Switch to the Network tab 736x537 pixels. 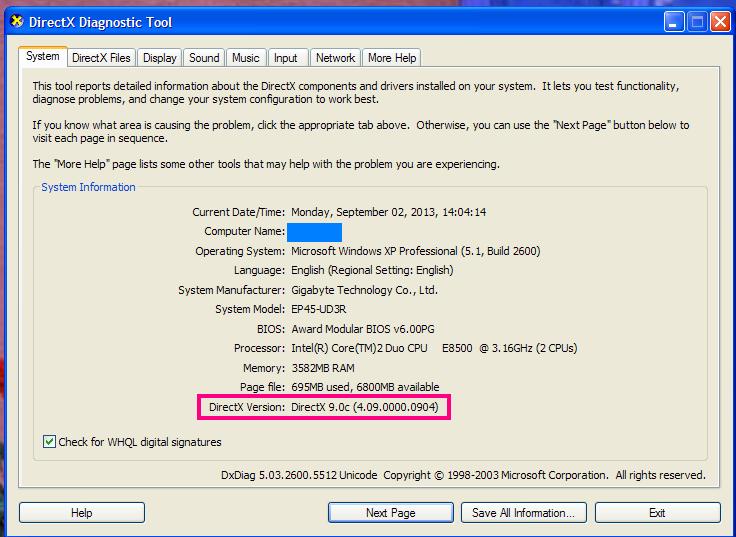335,58
